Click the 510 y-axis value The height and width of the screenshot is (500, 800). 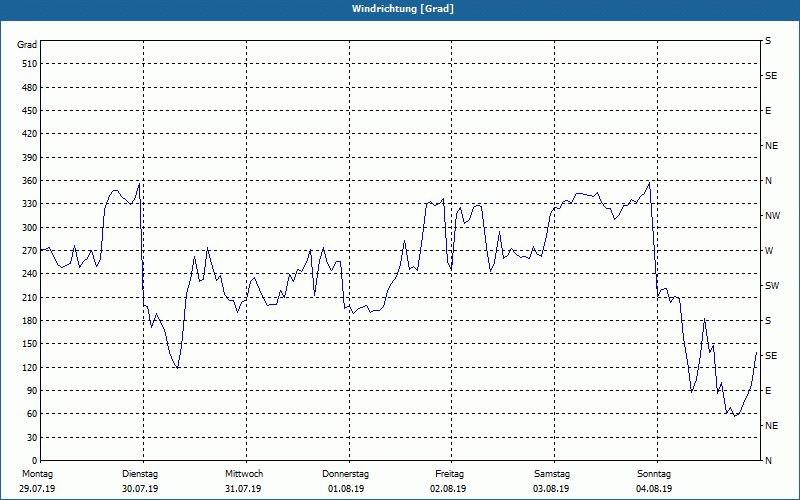pos(30,64)
